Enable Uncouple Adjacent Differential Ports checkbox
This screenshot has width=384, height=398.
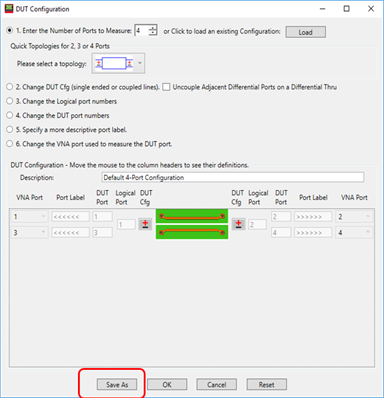click(x=166, y=87)
